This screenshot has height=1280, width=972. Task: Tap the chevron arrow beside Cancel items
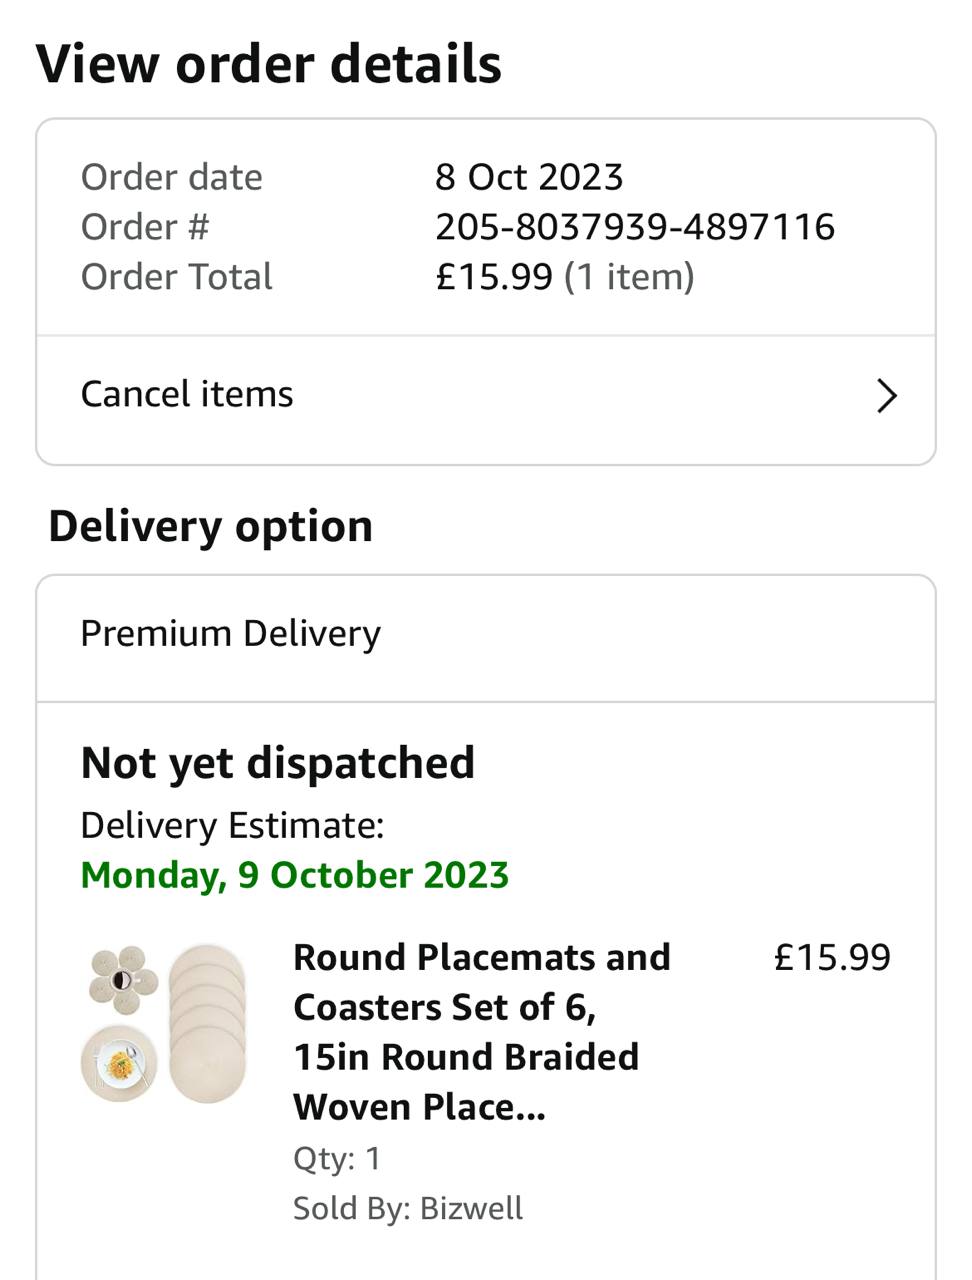point(886,396)
